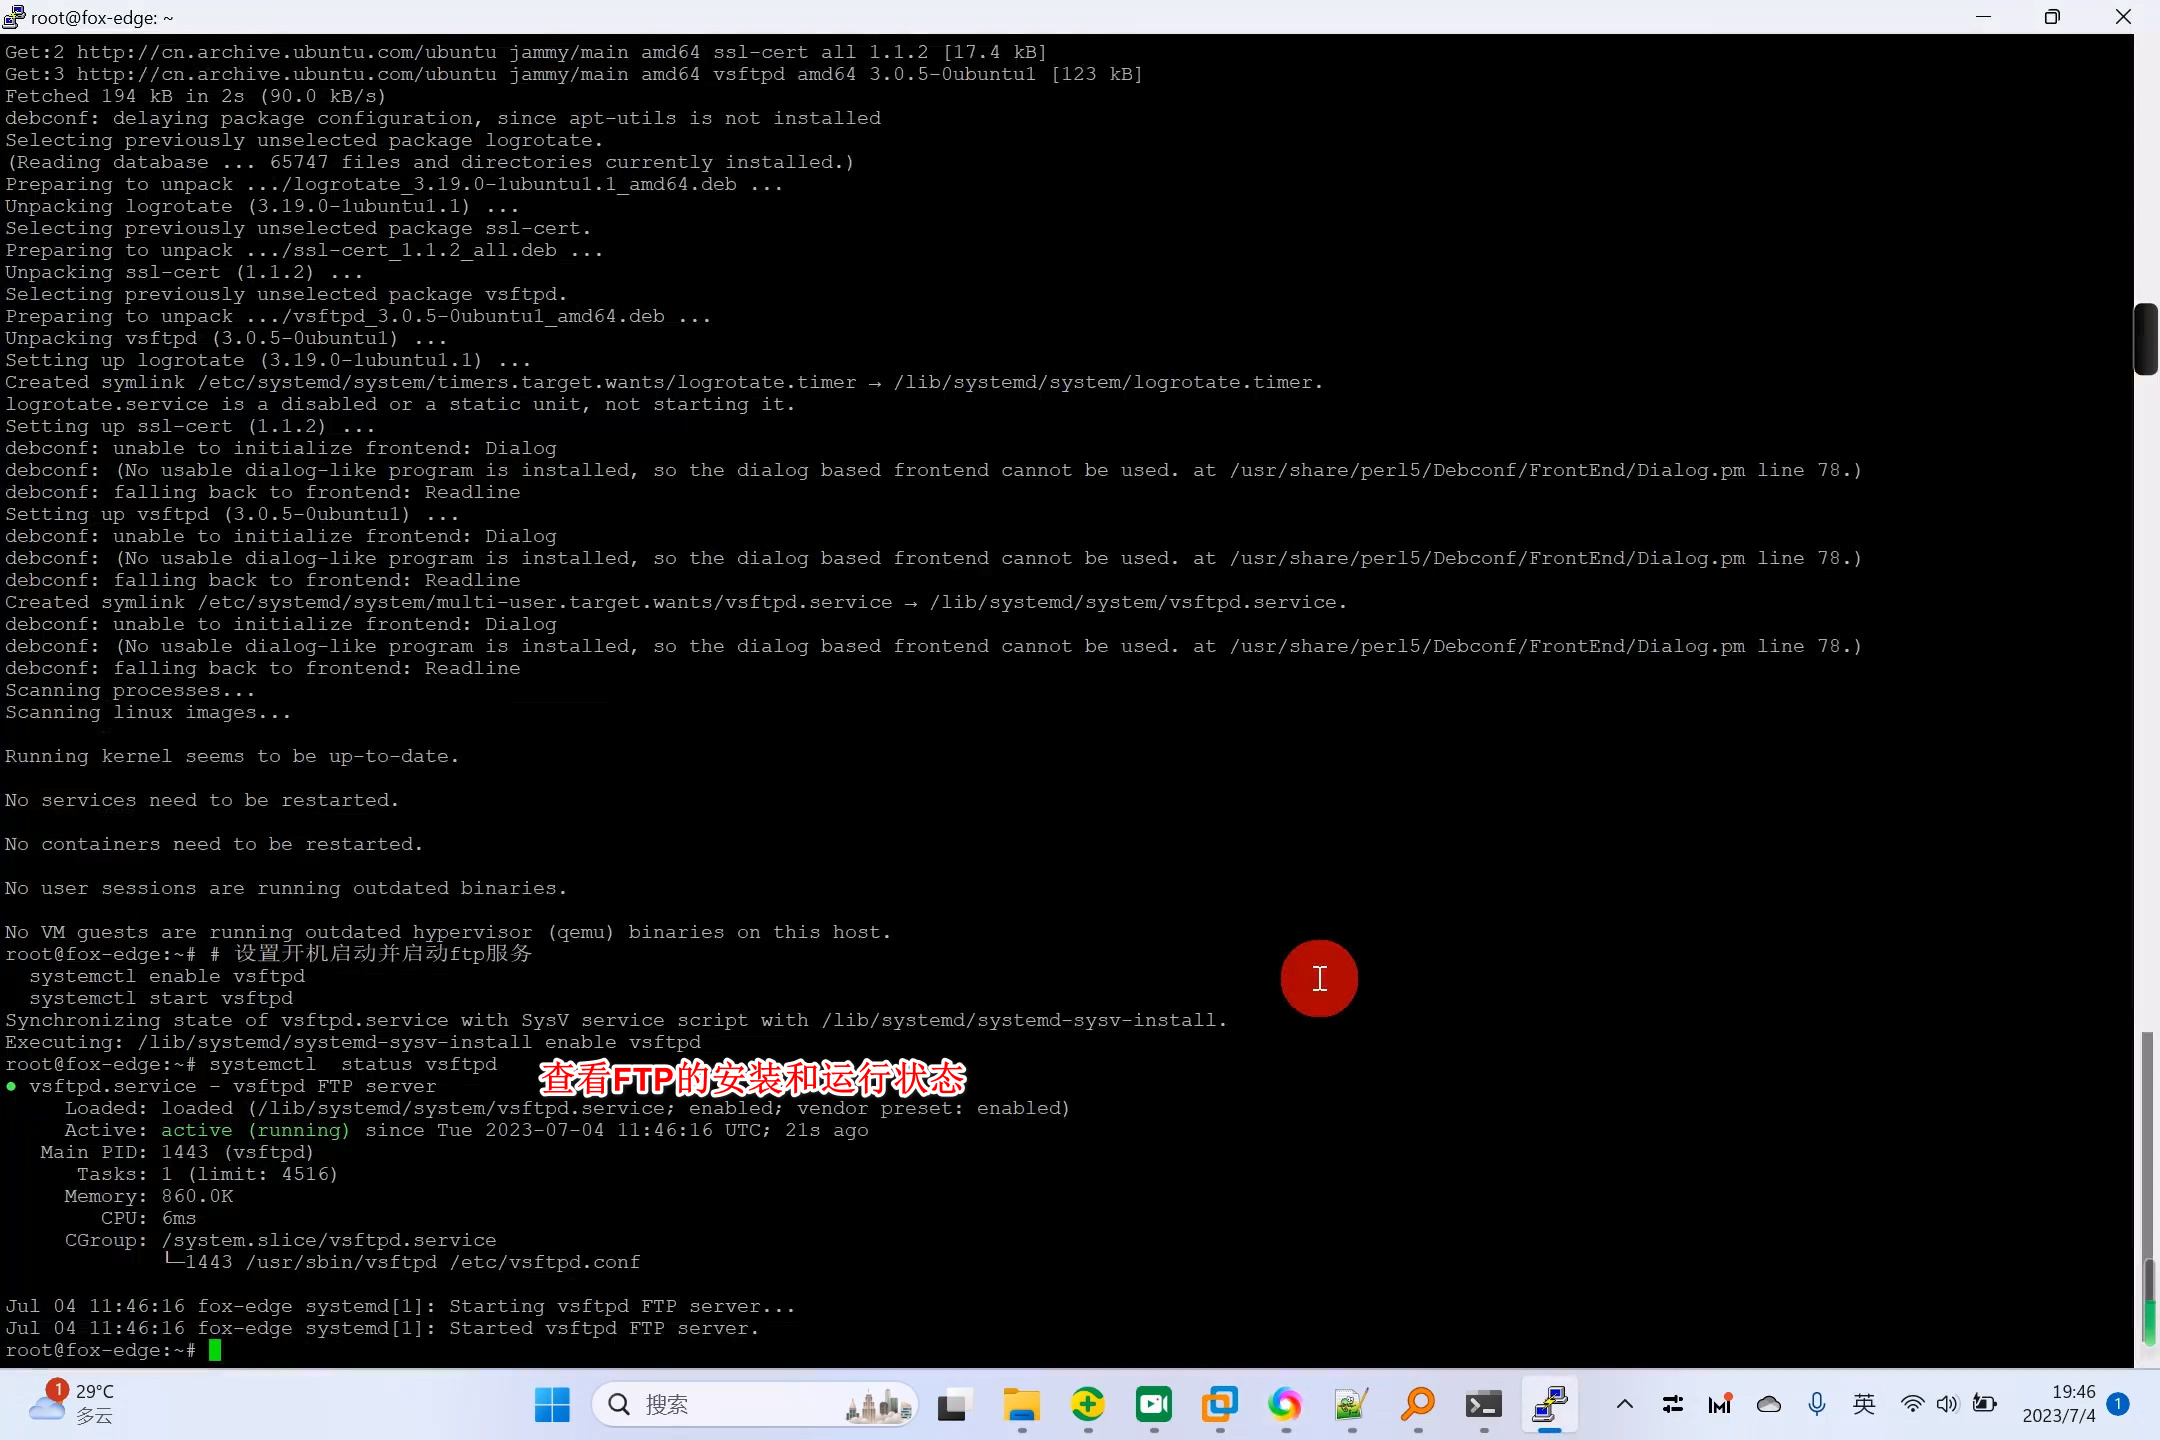Click the microphone tray icon
2160x1440 pixels.
[1817, 1405]
